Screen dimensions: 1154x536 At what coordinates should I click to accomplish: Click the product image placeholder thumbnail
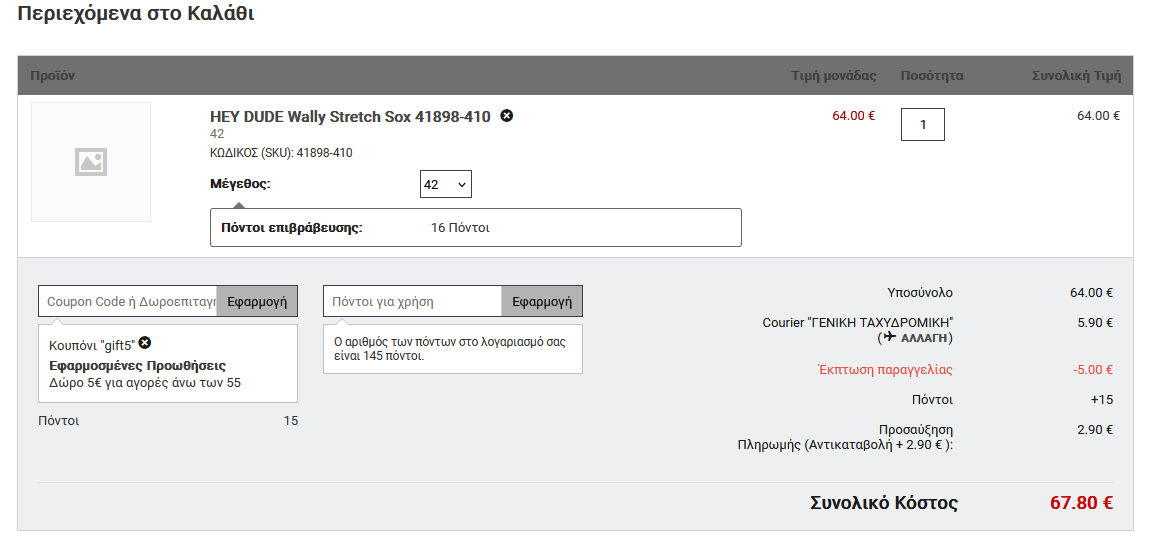(91, 162)
